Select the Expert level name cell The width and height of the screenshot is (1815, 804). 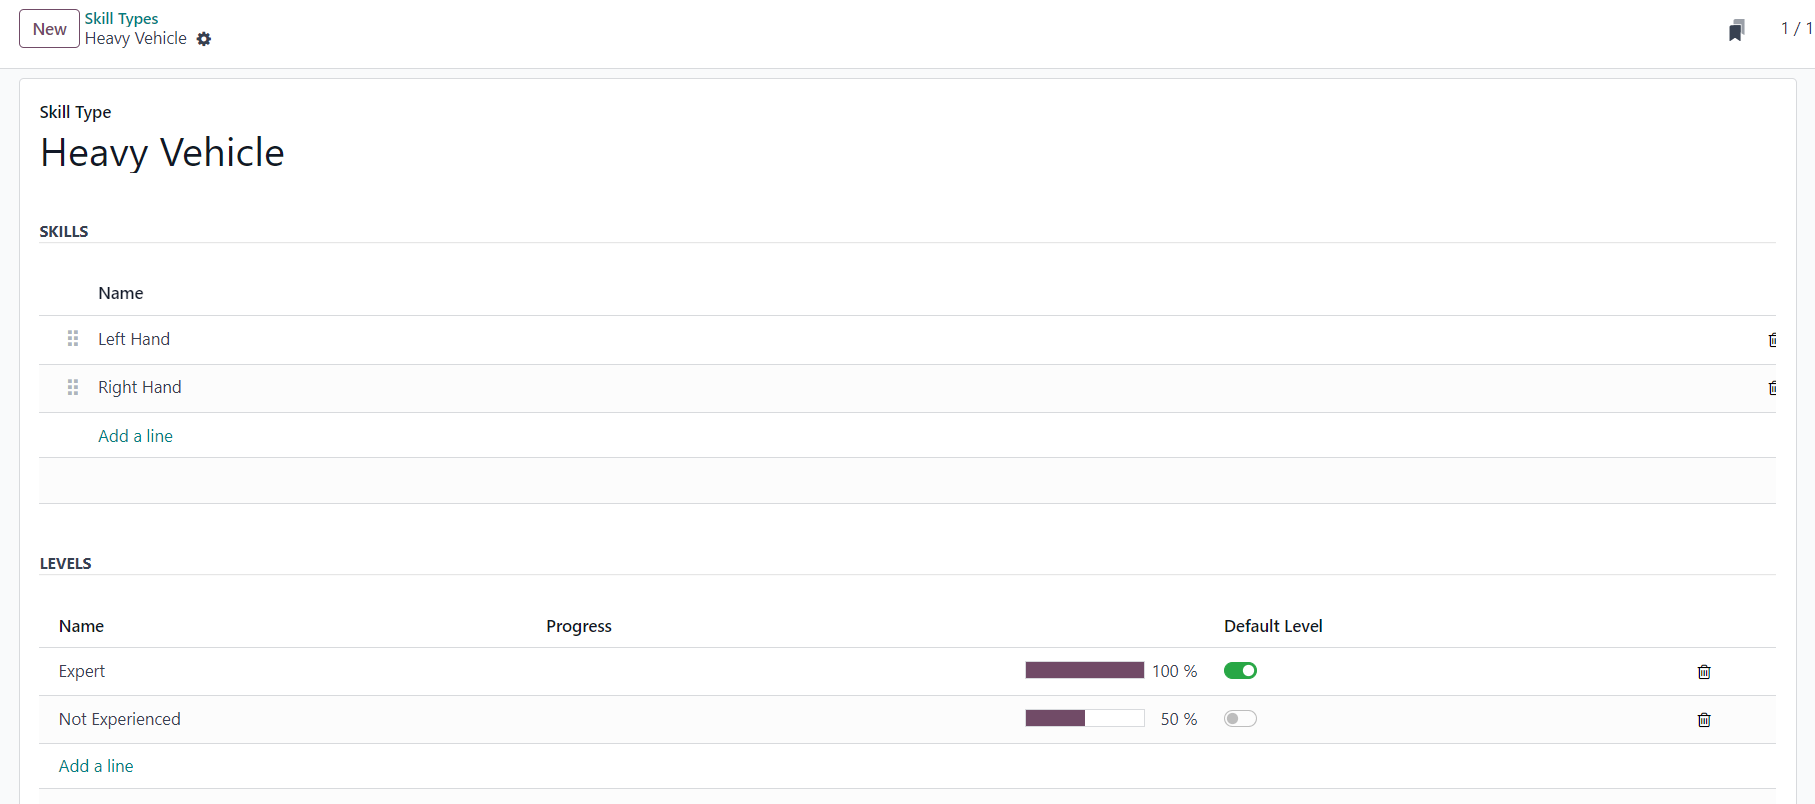pyautogui.click(x=82, y=671)
